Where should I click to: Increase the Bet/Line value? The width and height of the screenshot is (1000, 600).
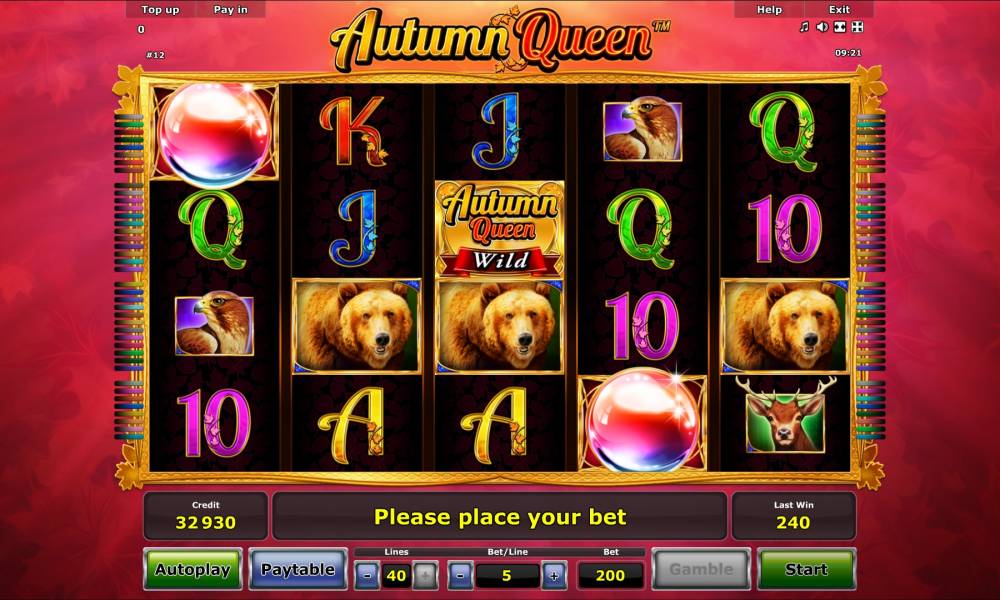[x=554, y=576]
